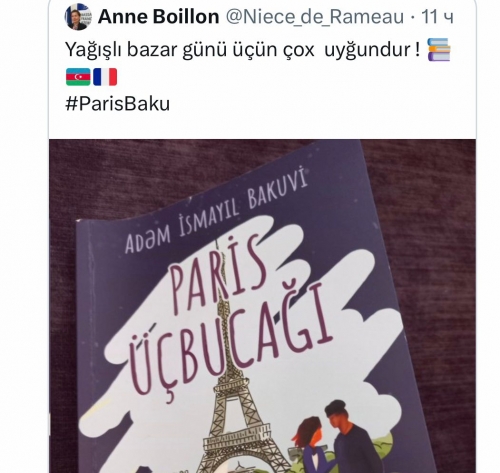Image resolution: width=500 pixels, height=473 pixels.
Task: Click the 11 ч tweet timestamp
Action: [437, 17]
